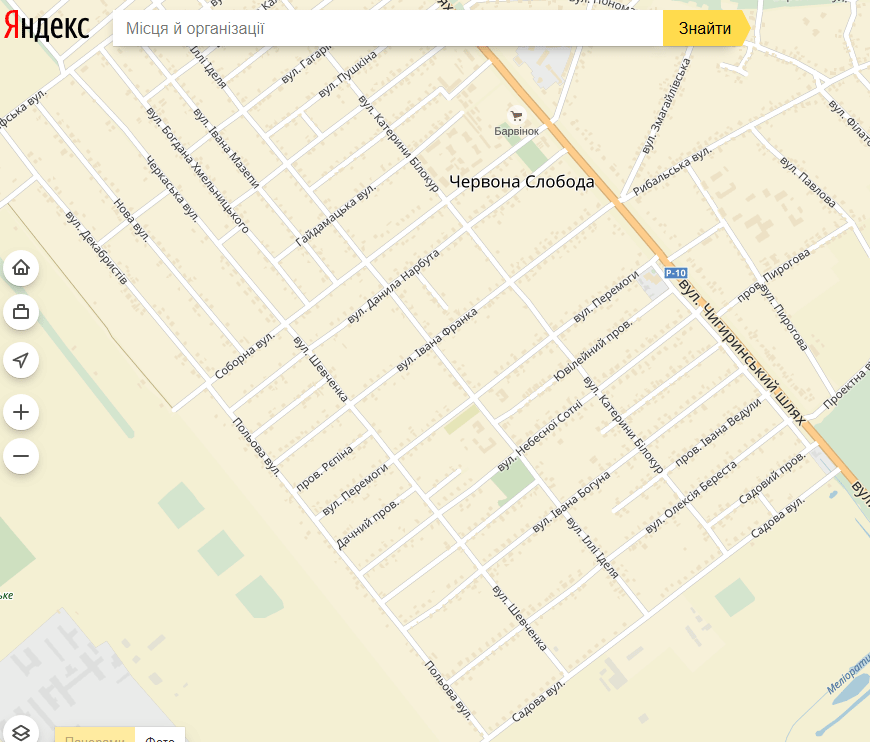The height and width of the screenshot is (742, 870).
Task: Select the Соборна вул. street label
Action: pos(245,356)
